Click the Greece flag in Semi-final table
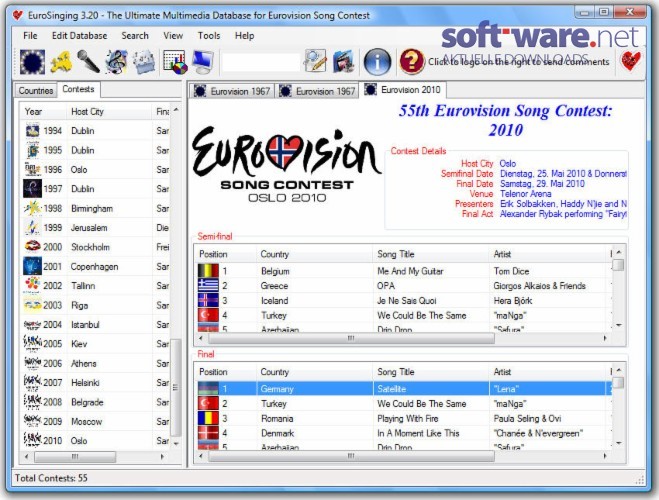 (208, 285)
